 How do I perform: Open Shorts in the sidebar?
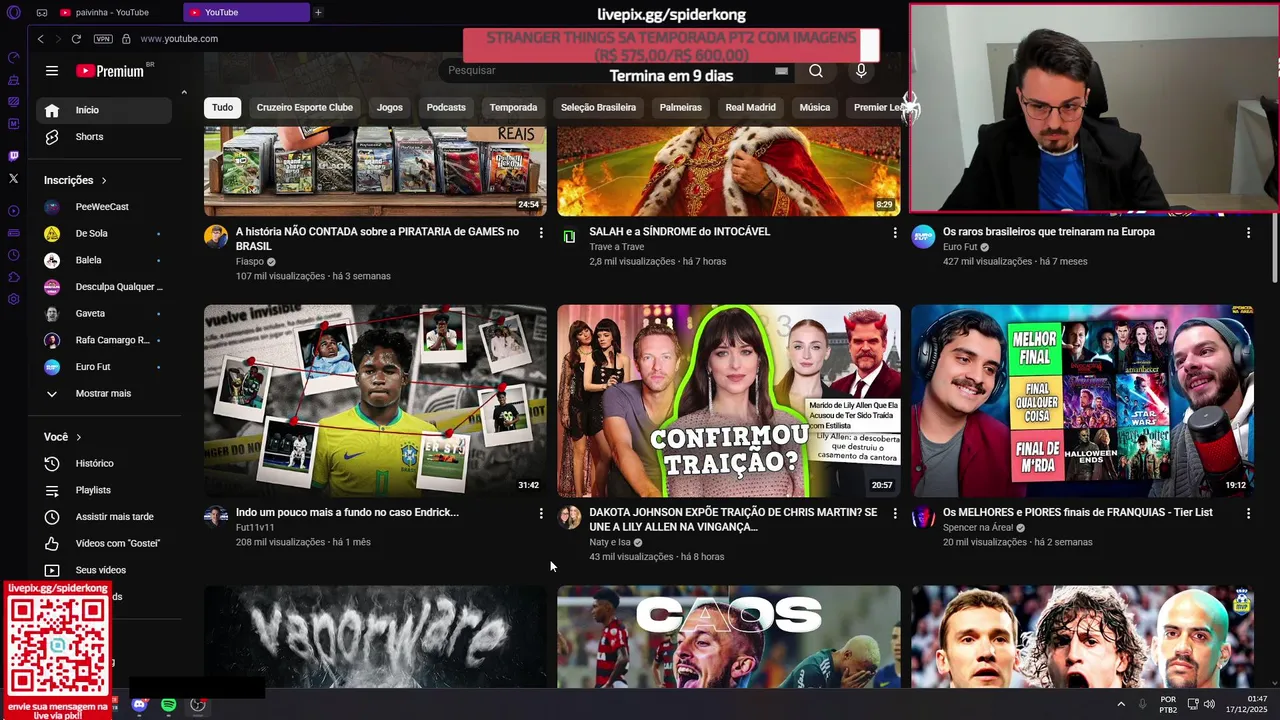[x=103, y=137]
